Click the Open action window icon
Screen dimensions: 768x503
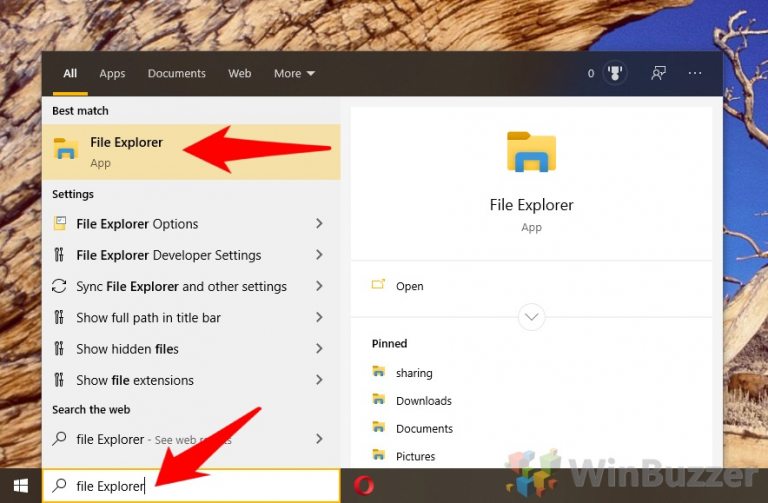pyautogui.click(x=378, y=285)
